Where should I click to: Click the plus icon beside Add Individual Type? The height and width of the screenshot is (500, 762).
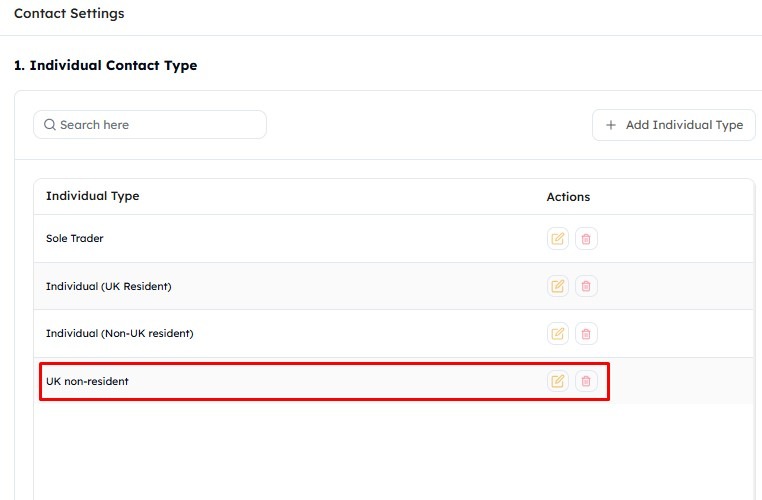(611, 125)
